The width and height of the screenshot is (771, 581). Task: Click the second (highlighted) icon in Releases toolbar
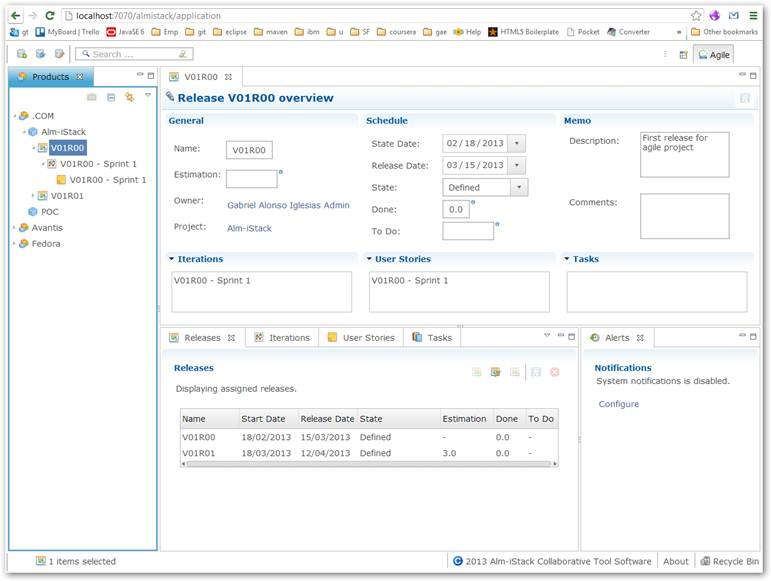point(496,372)
